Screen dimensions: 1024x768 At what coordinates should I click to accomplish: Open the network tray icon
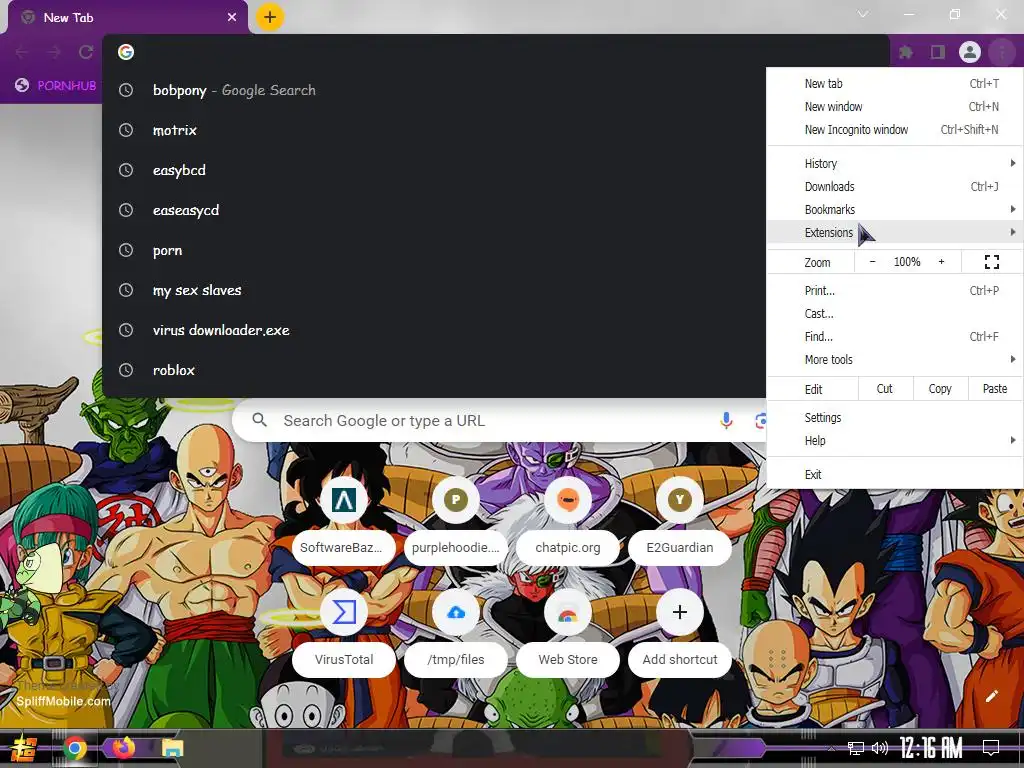pyautogui.click(x=856, y=748)
